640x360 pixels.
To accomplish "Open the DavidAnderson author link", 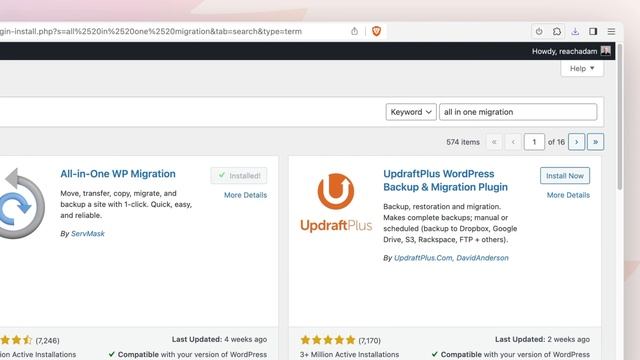I will tap(482, 258).
